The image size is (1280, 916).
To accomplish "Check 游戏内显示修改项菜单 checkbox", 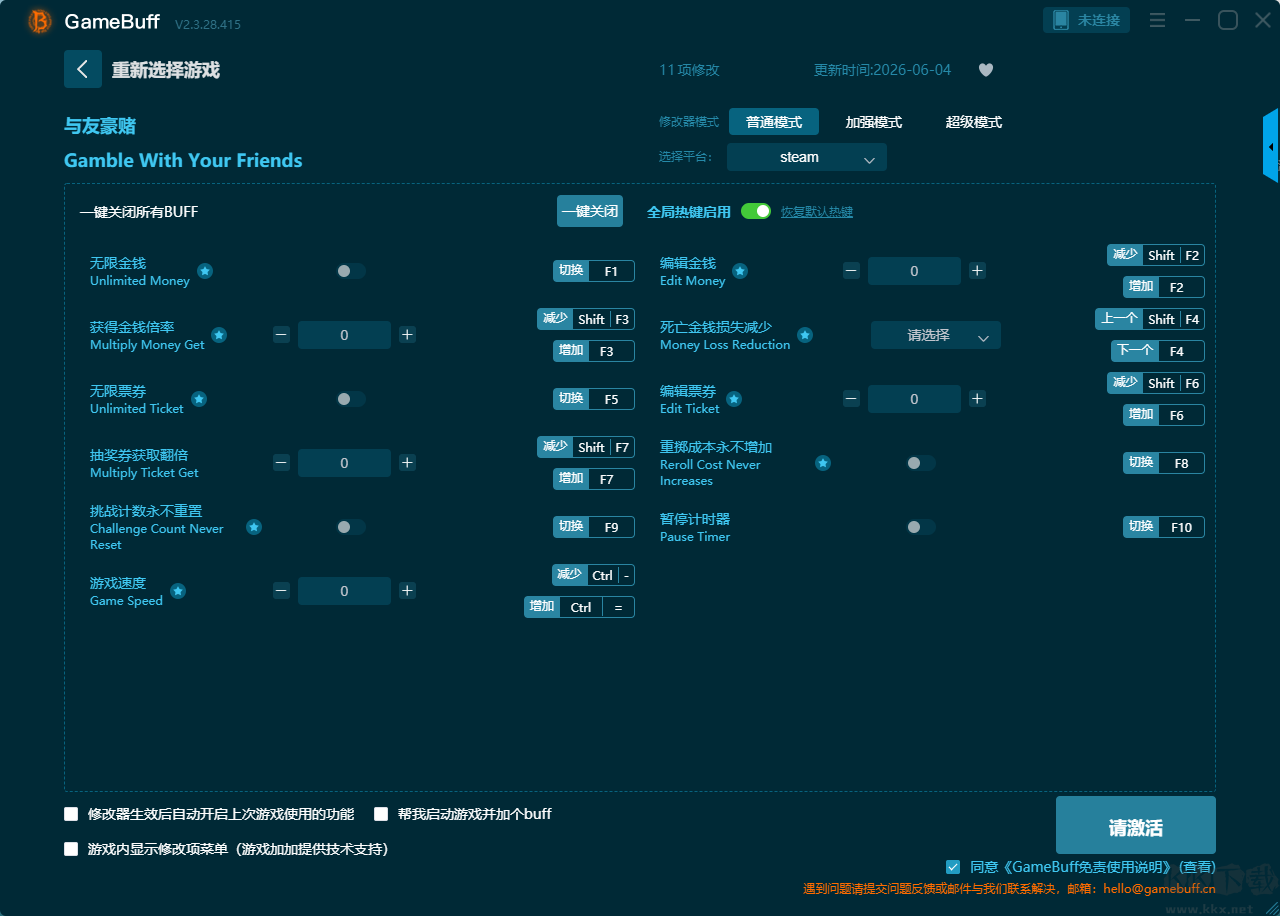I will tap(71, 849).
